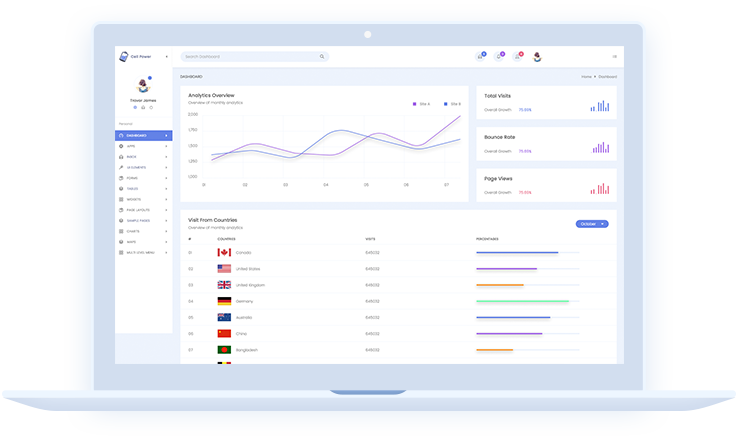This screenshot has height=441, width=737.
Task: Click the Home breadcrumb link
Action: (586, 76)
